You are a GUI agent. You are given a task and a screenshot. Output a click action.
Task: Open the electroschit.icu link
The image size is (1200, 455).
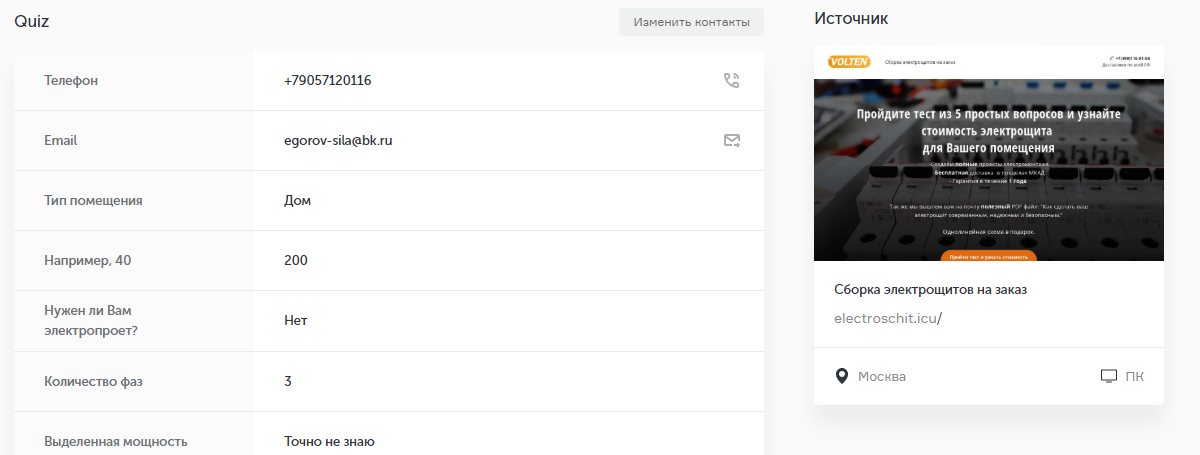[x=888, y=319]
